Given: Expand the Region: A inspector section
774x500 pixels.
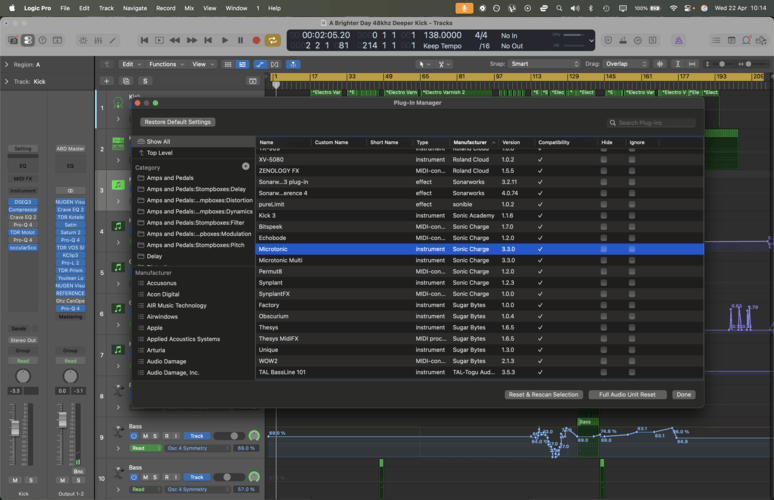Looking at the screenshot, I should point(6,64).
